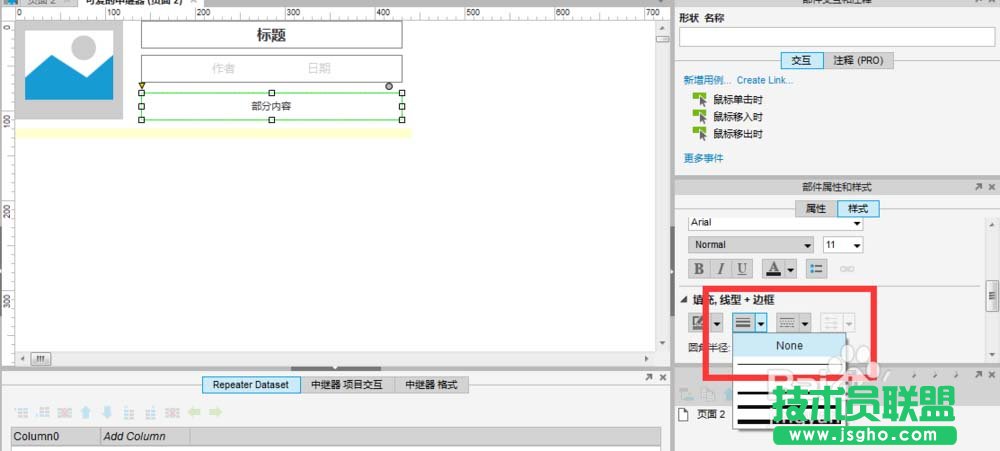Click the fill color bucket icon

[x=698, y=323]
